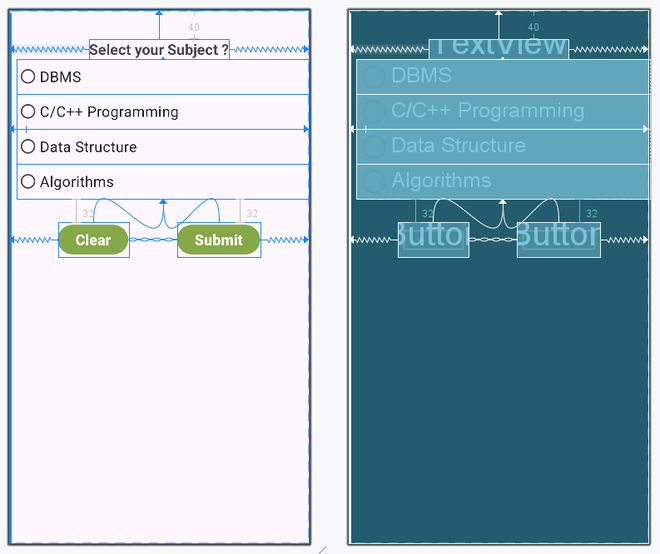Click the green Clear button
The height and width of the screenshot is (554, 660).
93,240
